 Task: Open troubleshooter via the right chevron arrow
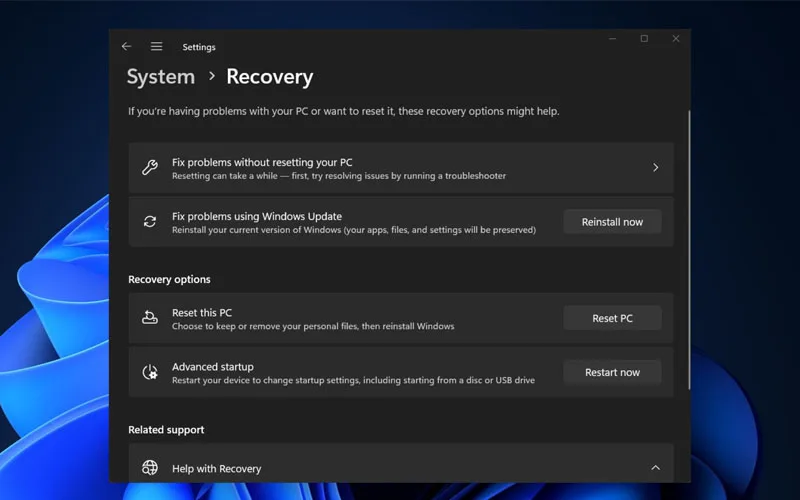[655, 168]
